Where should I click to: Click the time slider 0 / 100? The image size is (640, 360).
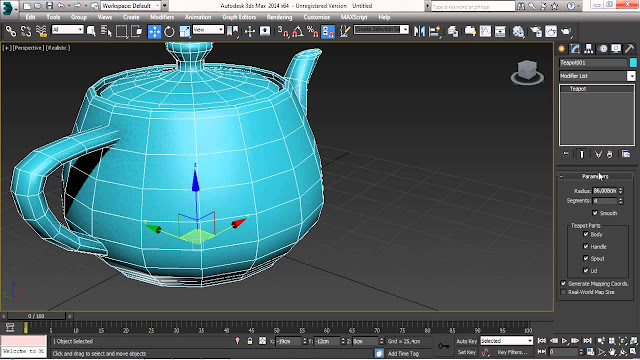(x=36, y=316)
